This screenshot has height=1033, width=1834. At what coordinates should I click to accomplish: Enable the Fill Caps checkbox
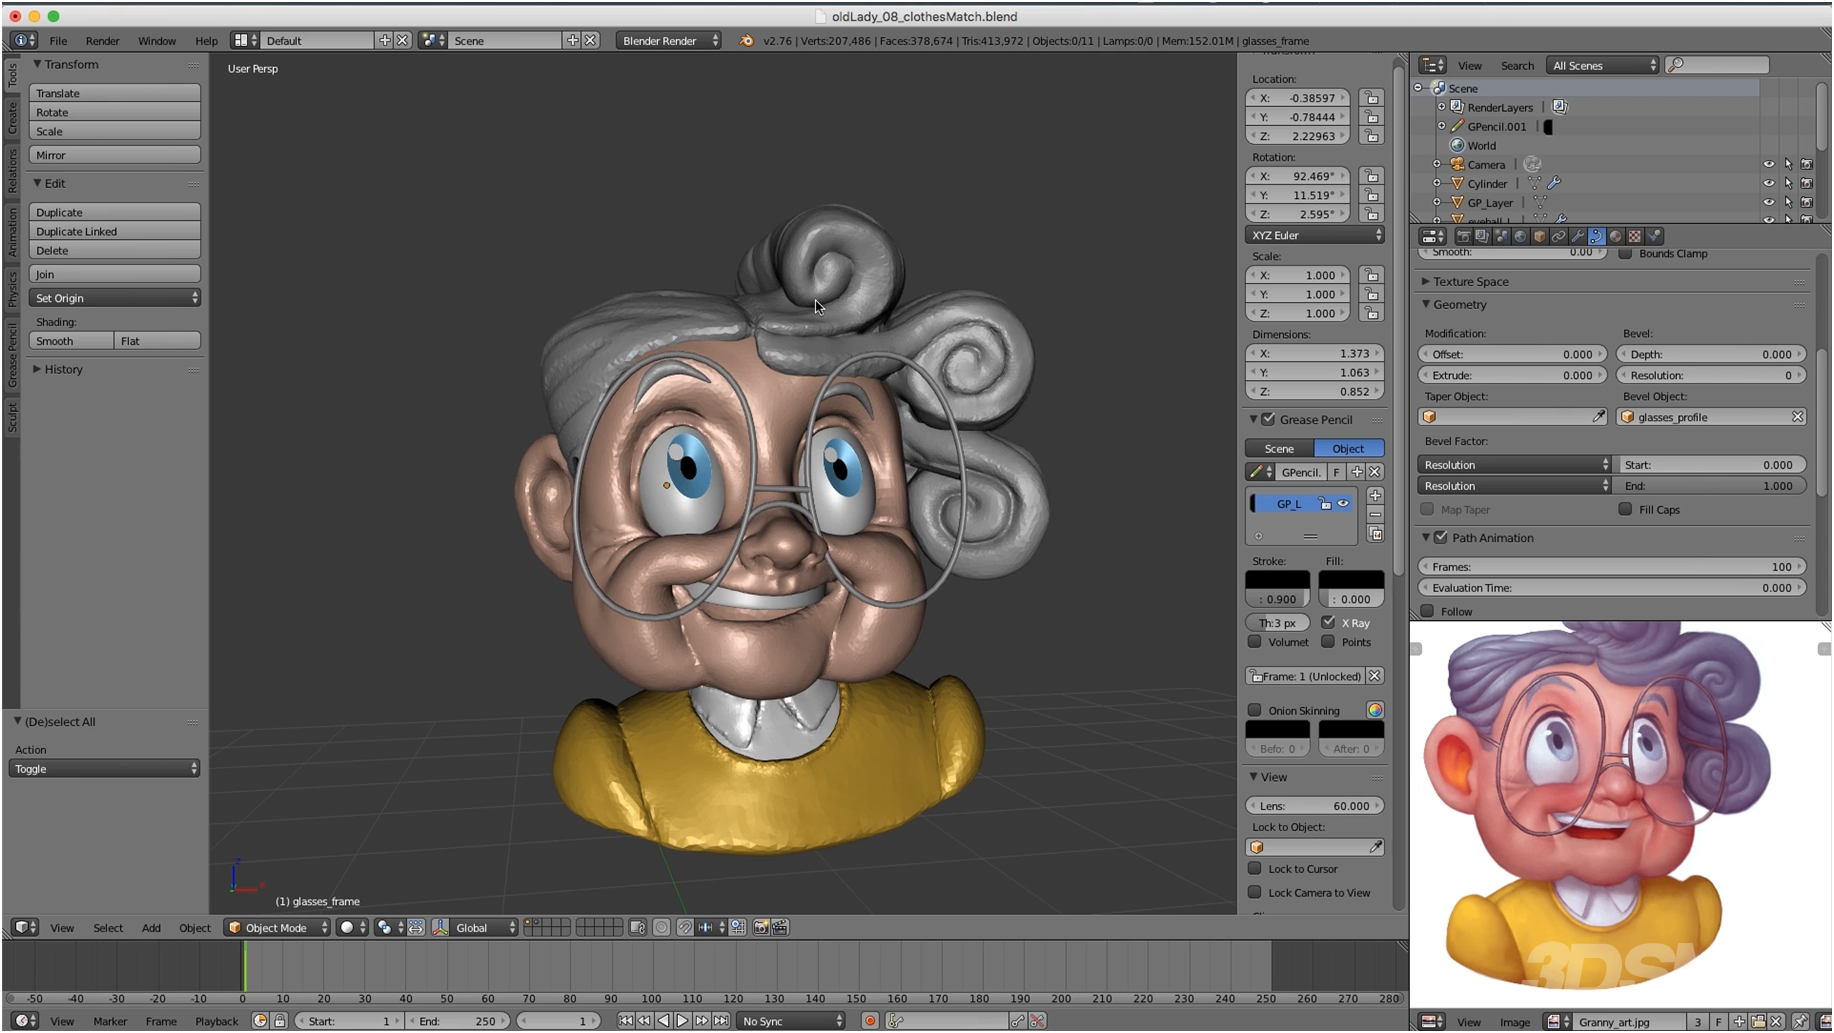(x=1625, y=509)
